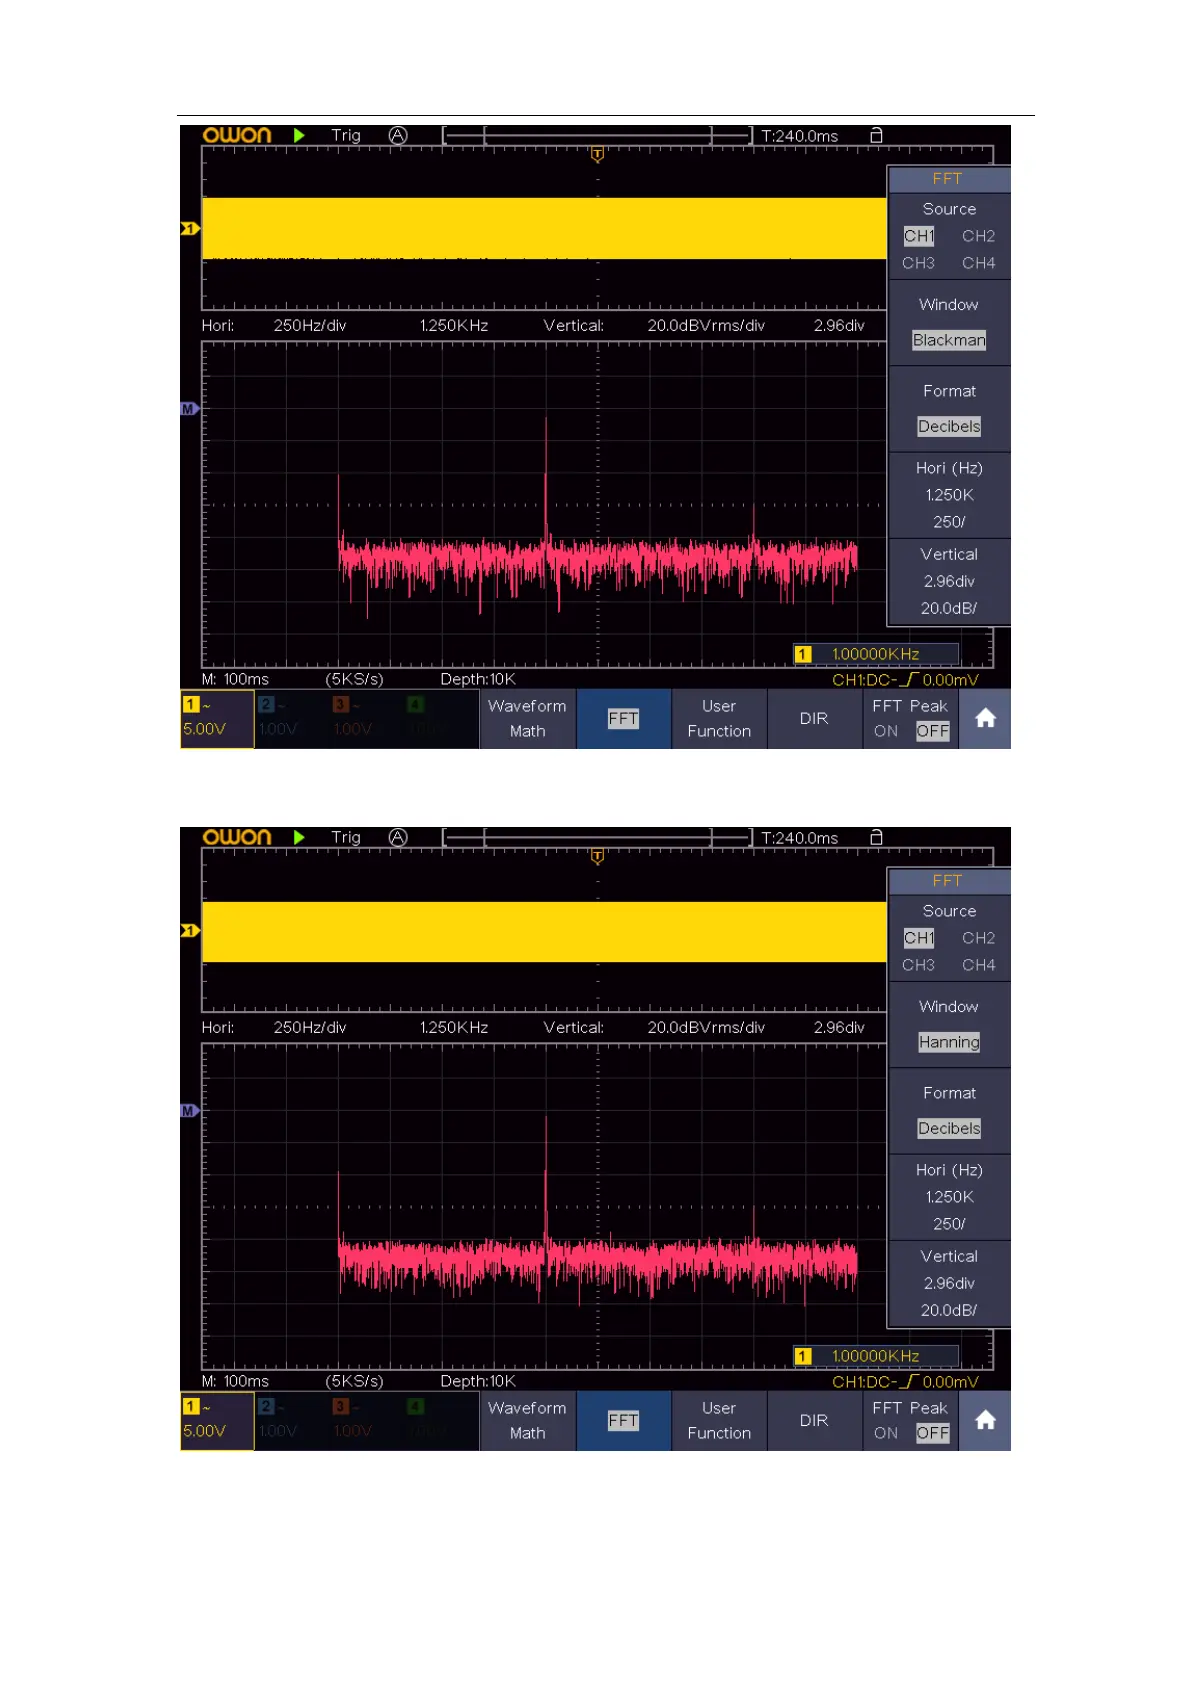
Task: Click the purple M math marker, Blackman screenshot
Action: (190, 409)
